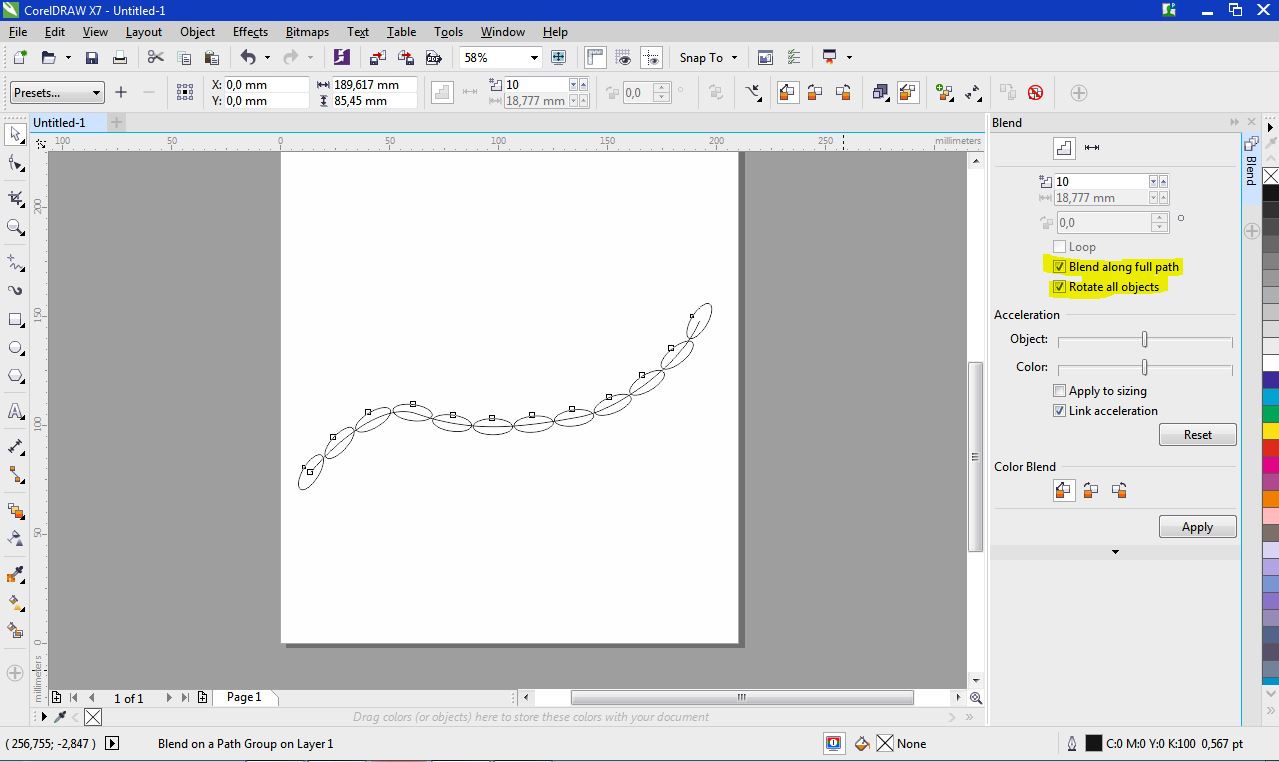Image resolution: width=1279 pixels, height=762 pixels.
Task: Expand the Undo history dropdown arrow
Action: coord(267,58)
